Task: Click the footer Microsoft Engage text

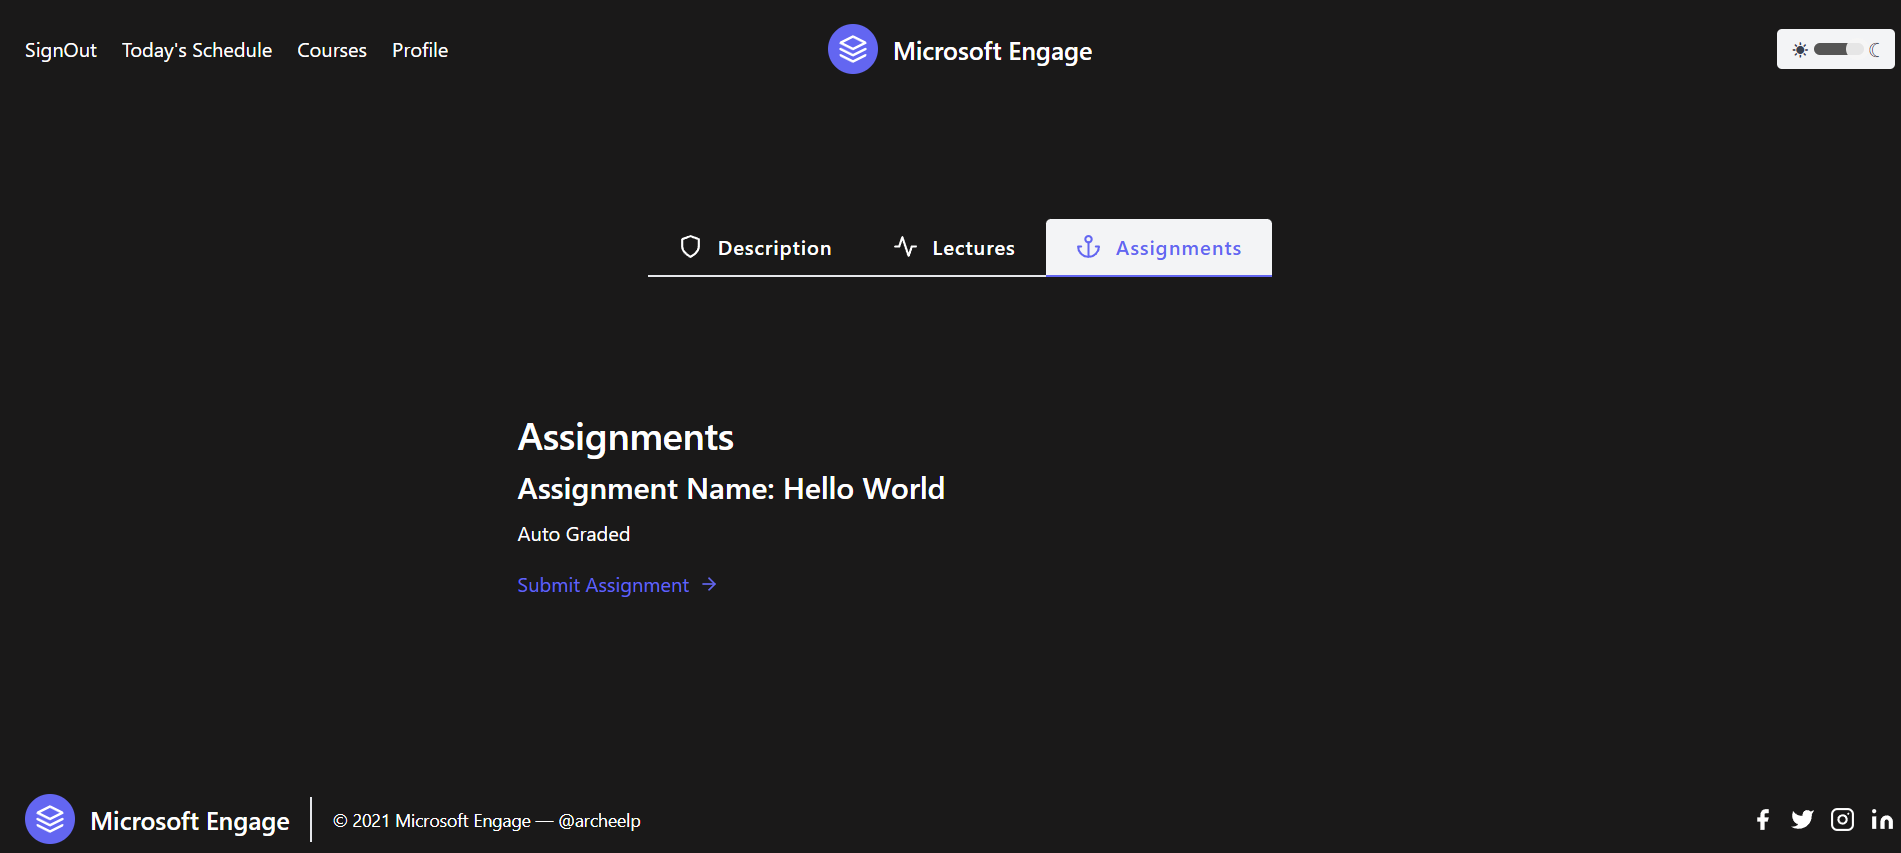Action: 190,821
